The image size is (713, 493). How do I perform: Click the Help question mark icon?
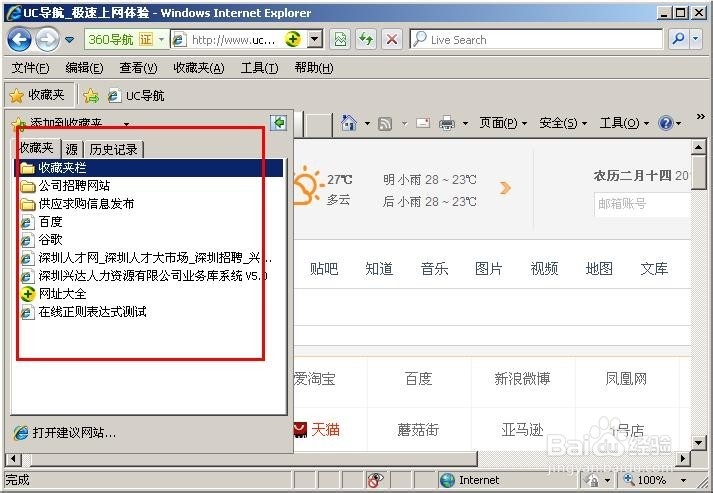666,123
